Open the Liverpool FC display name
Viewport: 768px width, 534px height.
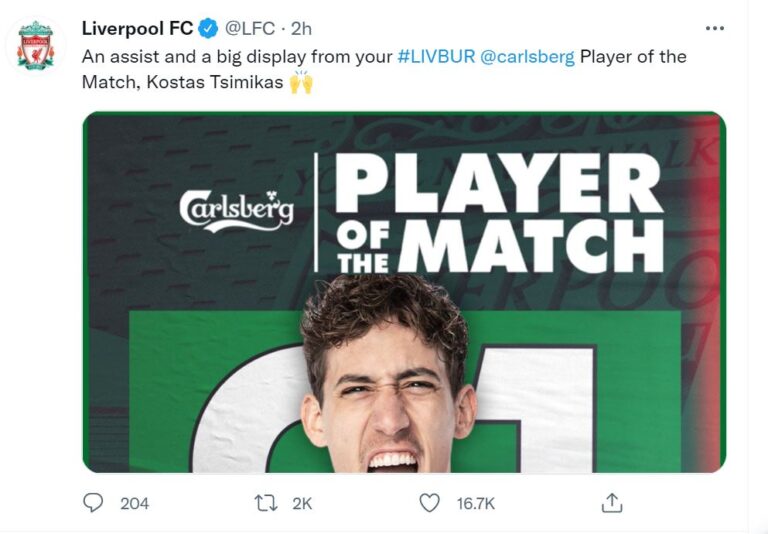point(137,29)
